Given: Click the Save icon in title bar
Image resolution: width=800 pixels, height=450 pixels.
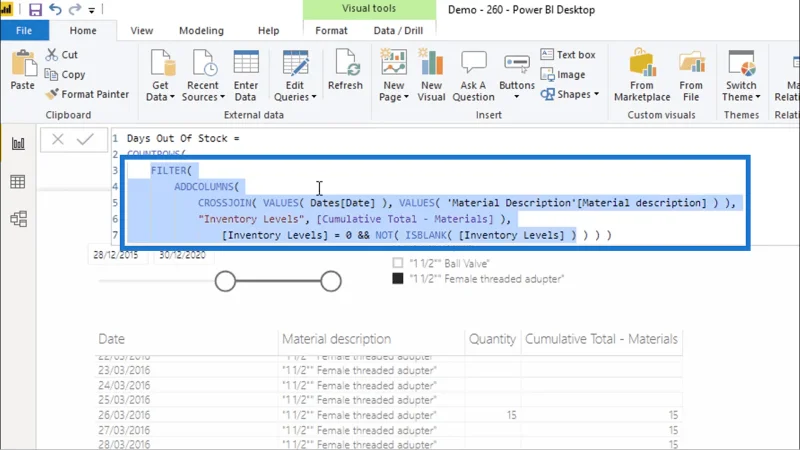Looking at the screenshot, I should coord(35,9).
